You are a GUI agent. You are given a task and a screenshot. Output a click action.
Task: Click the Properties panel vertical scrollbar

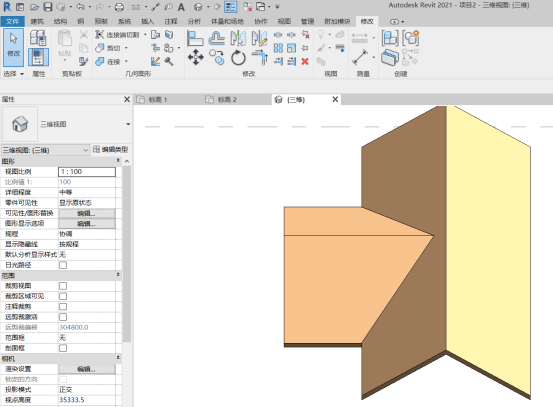(x=127, y=254)
